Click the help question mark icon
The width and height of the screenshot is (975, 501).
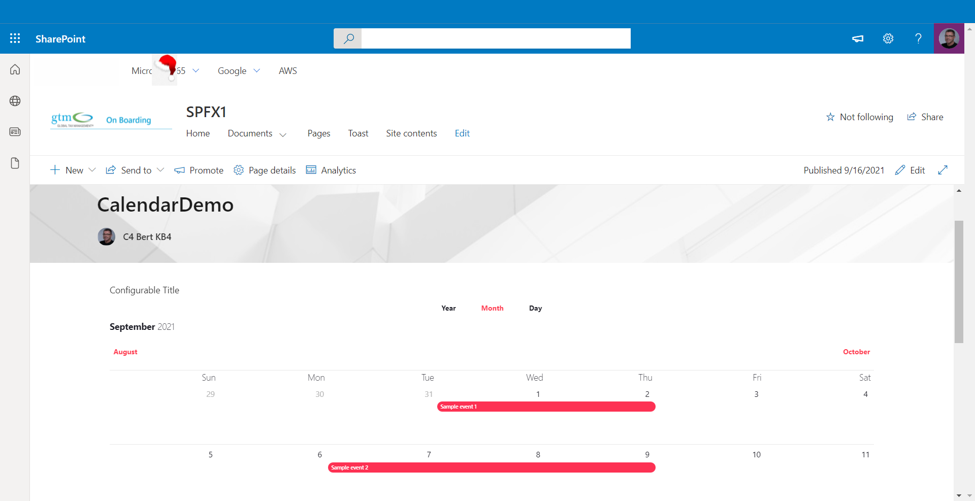(918, 39)
